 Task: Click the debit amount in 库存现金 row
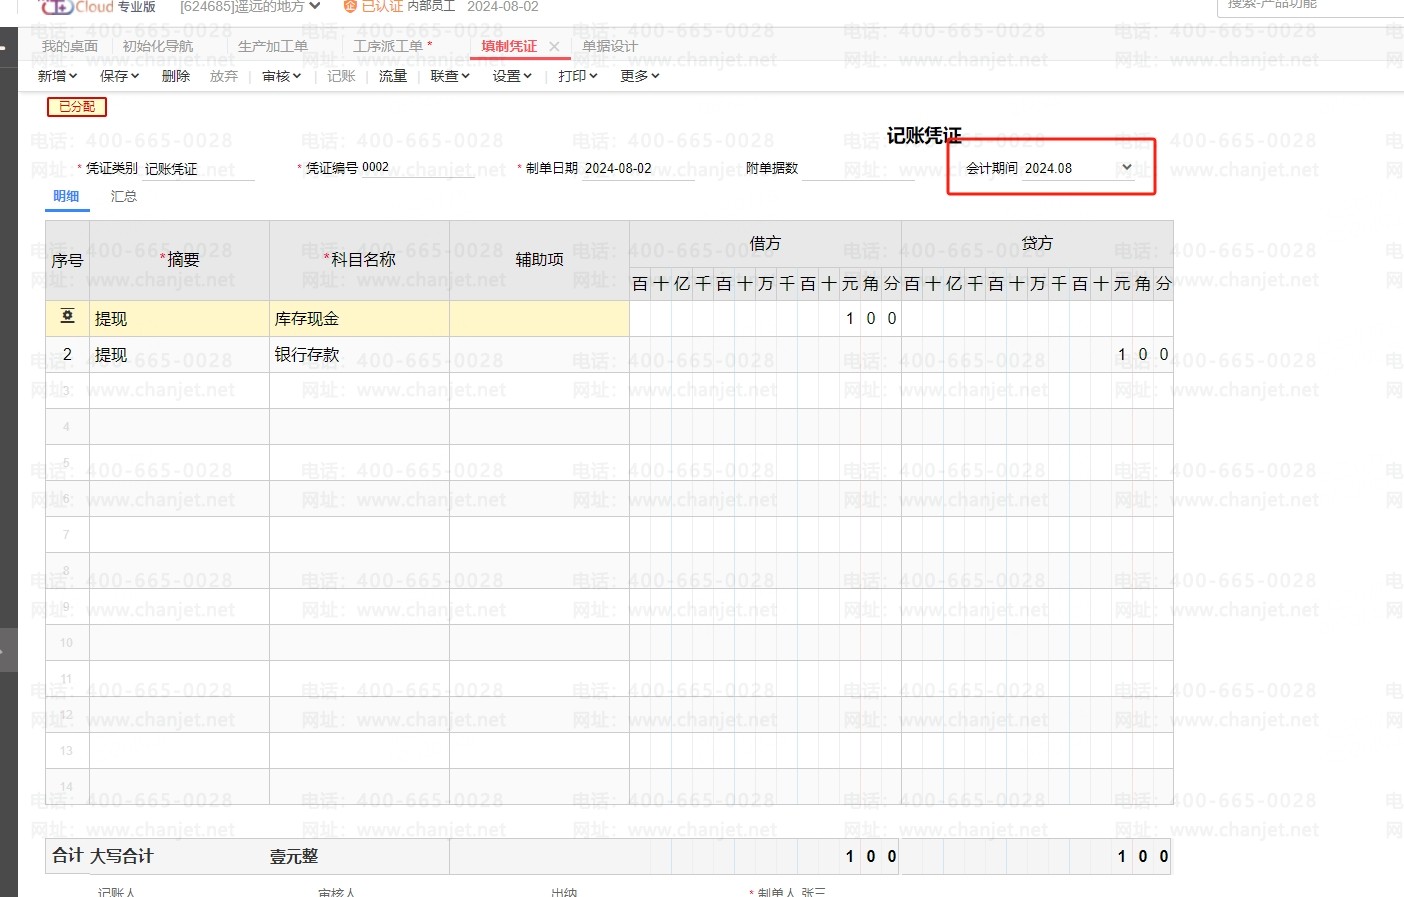point(765,319)
